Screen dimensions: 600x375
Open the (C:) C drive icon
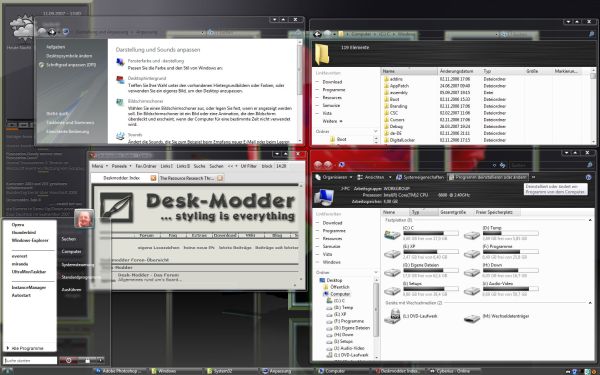[x=392, y=234]
